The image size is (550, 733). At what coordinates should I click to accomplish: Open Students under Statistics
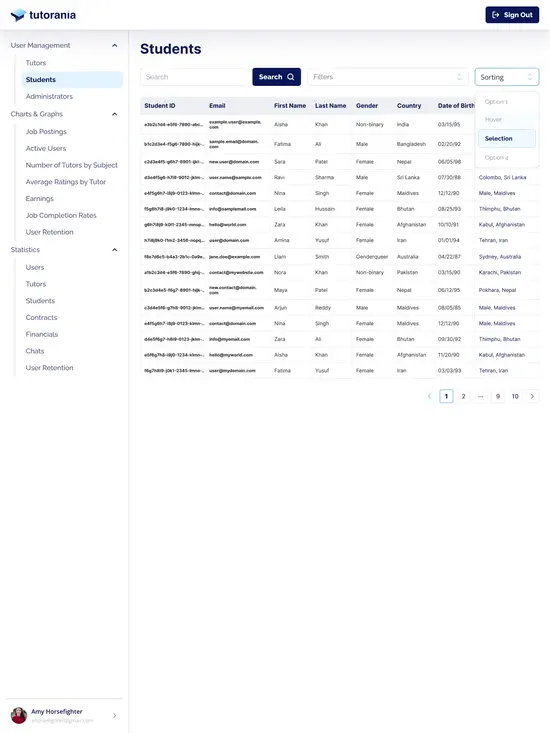coord(40,301)
